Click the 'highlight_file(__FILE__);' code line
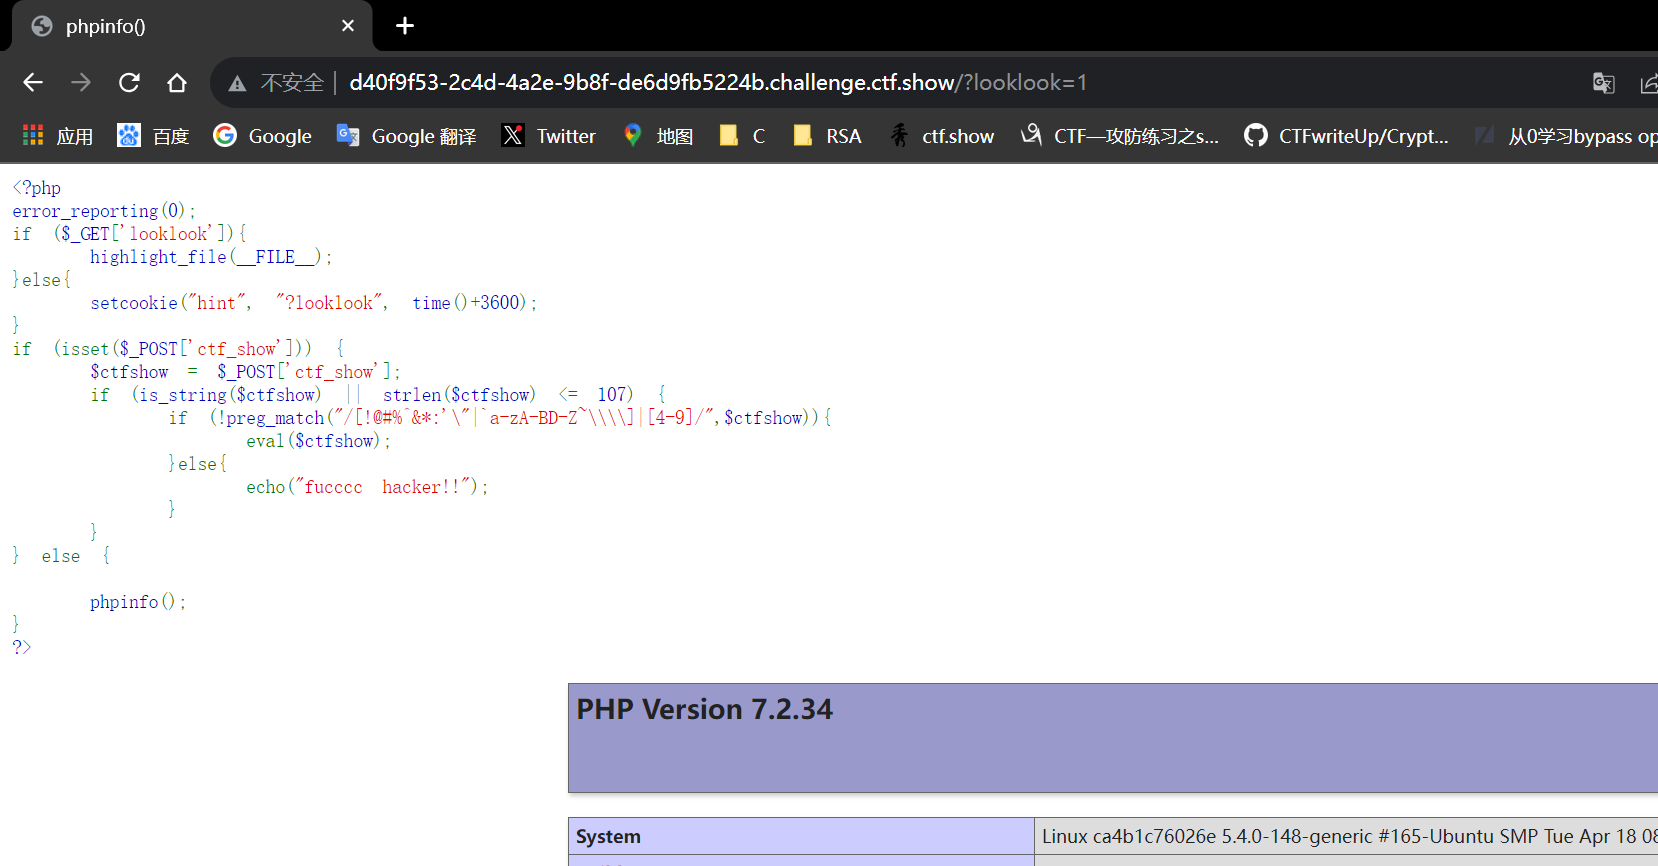Image resolution: width=1658 pixels, height=866 pixels. click(211, 257)
